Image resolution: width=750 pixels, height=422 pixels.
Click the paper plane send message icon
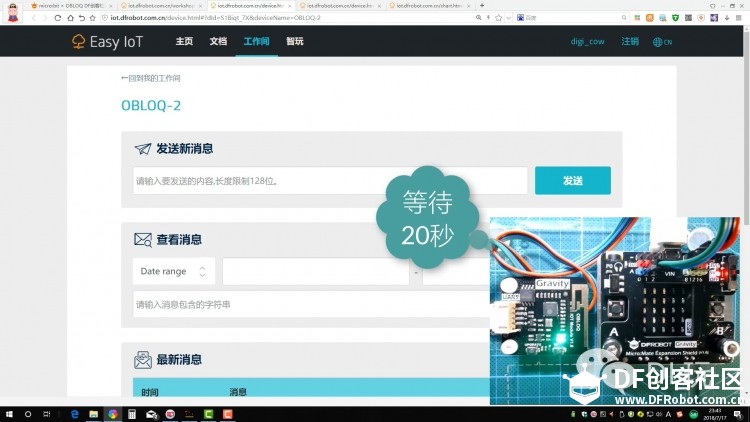[143, 149]
